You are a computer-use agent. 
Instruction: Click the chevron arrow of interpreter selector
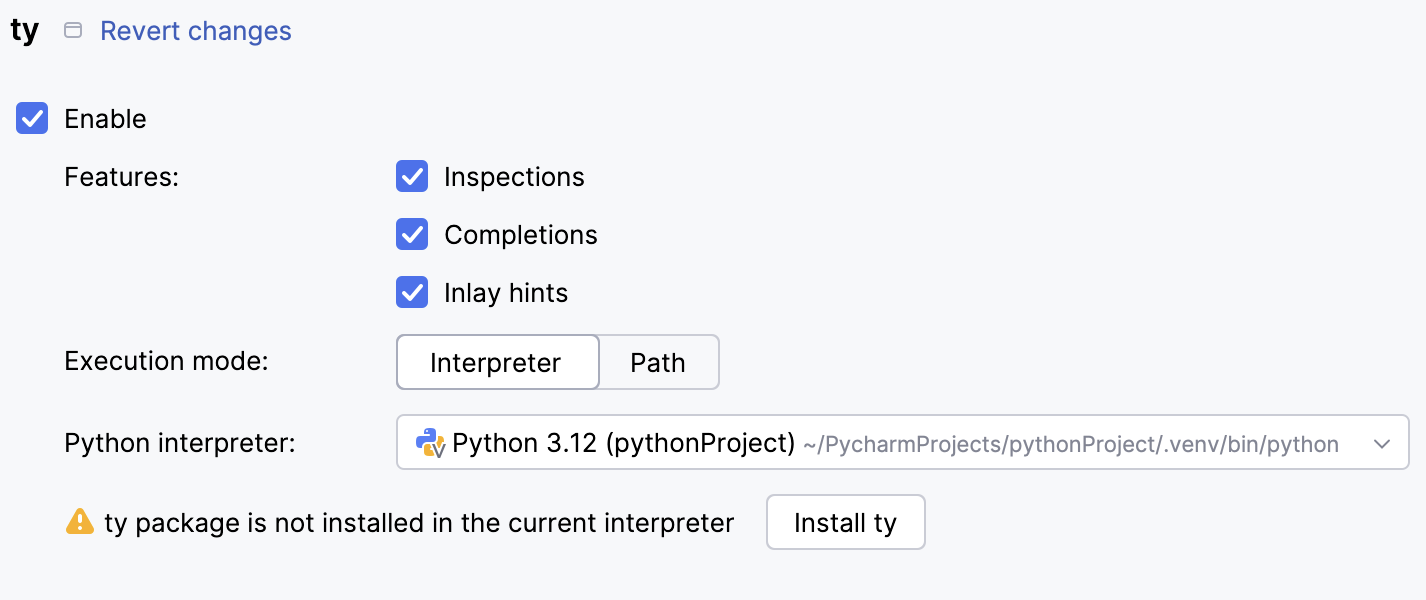(1382, 443)
